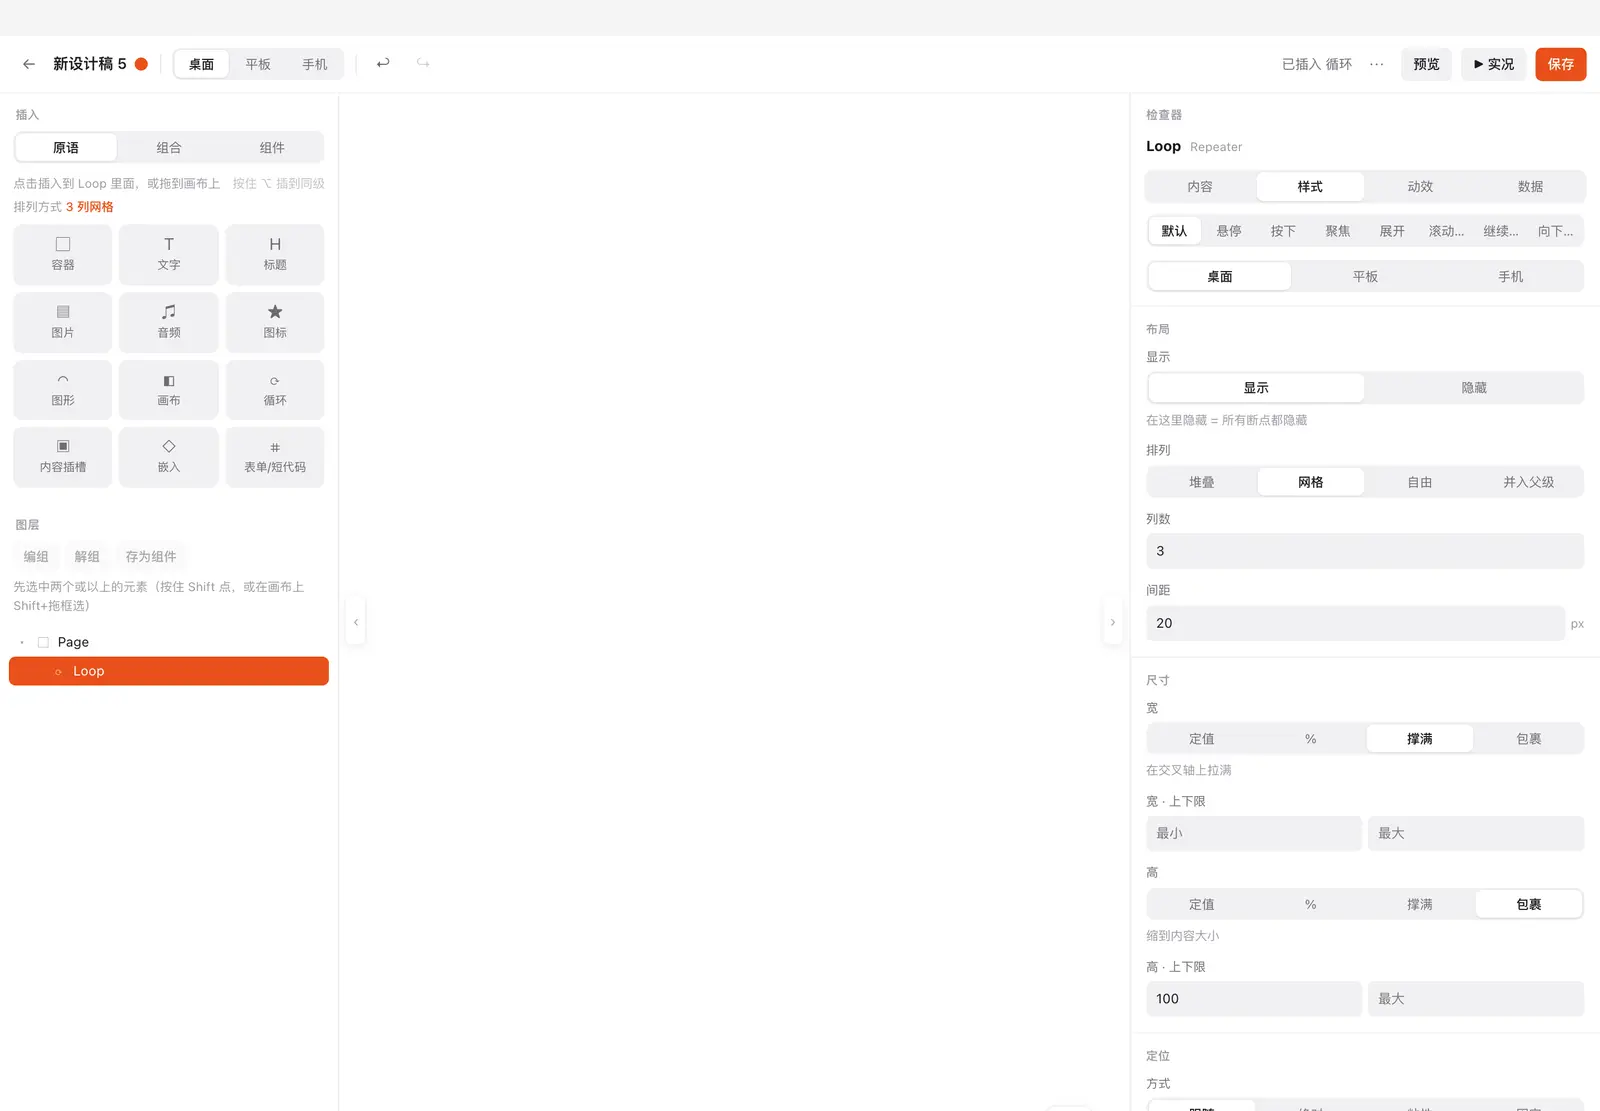Expand the Page layer tree item

click(x=22, y=642)
